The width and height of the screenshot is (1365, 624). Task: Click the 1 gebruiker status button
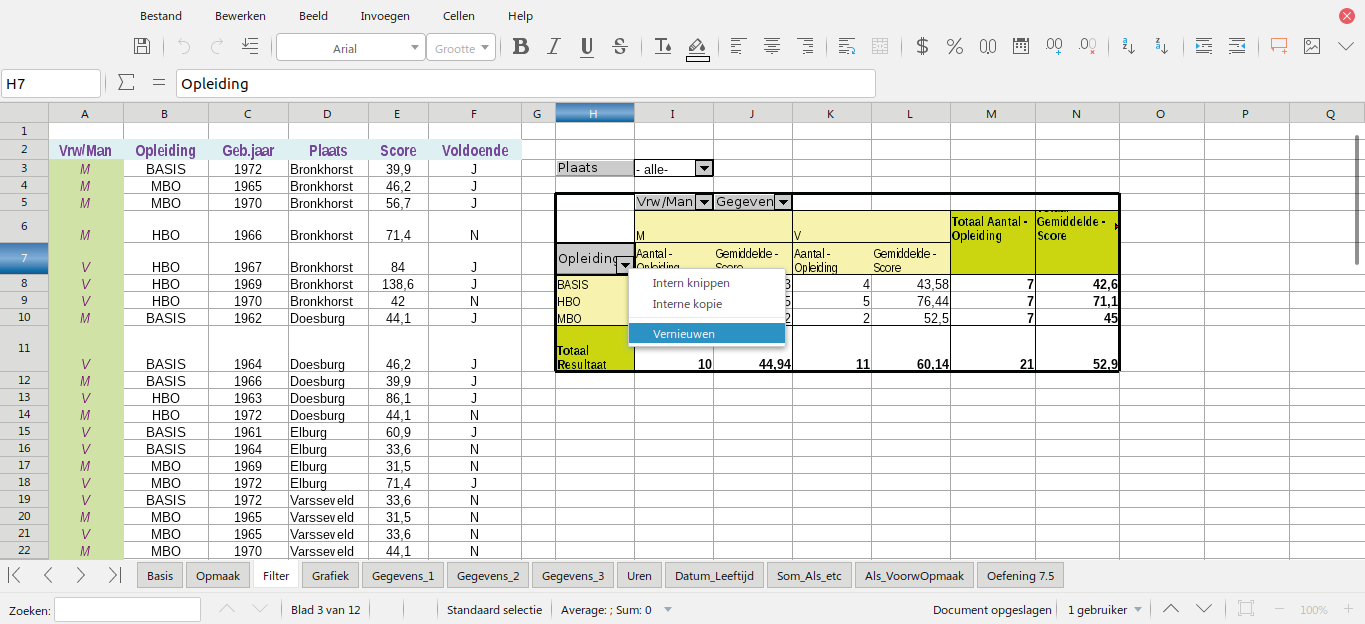(1104, 610)
